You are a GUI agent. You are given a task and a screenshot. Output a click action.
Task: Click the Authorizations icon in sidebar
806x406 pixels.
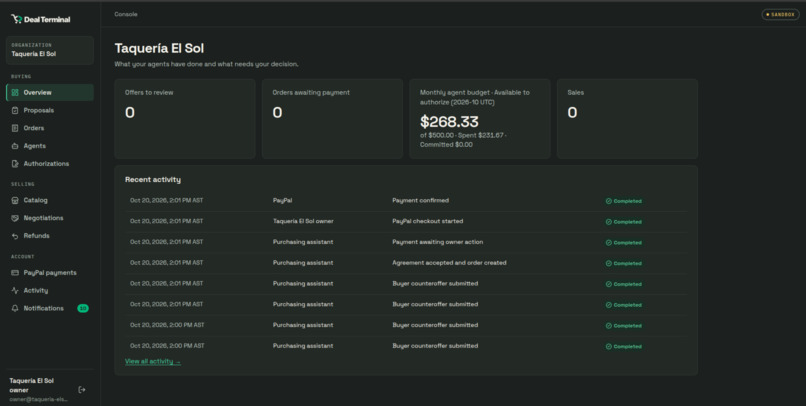[15, 163]
